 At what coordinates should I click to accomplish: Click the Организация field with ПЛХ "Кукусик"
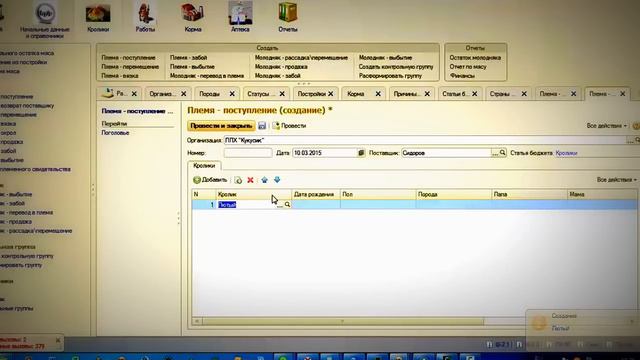(425, 140)
